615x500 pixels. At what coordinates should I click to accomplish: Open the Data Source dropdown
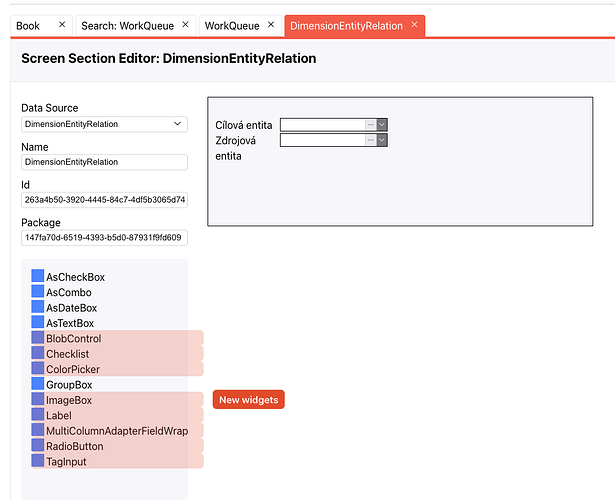[x=104, y=124]
